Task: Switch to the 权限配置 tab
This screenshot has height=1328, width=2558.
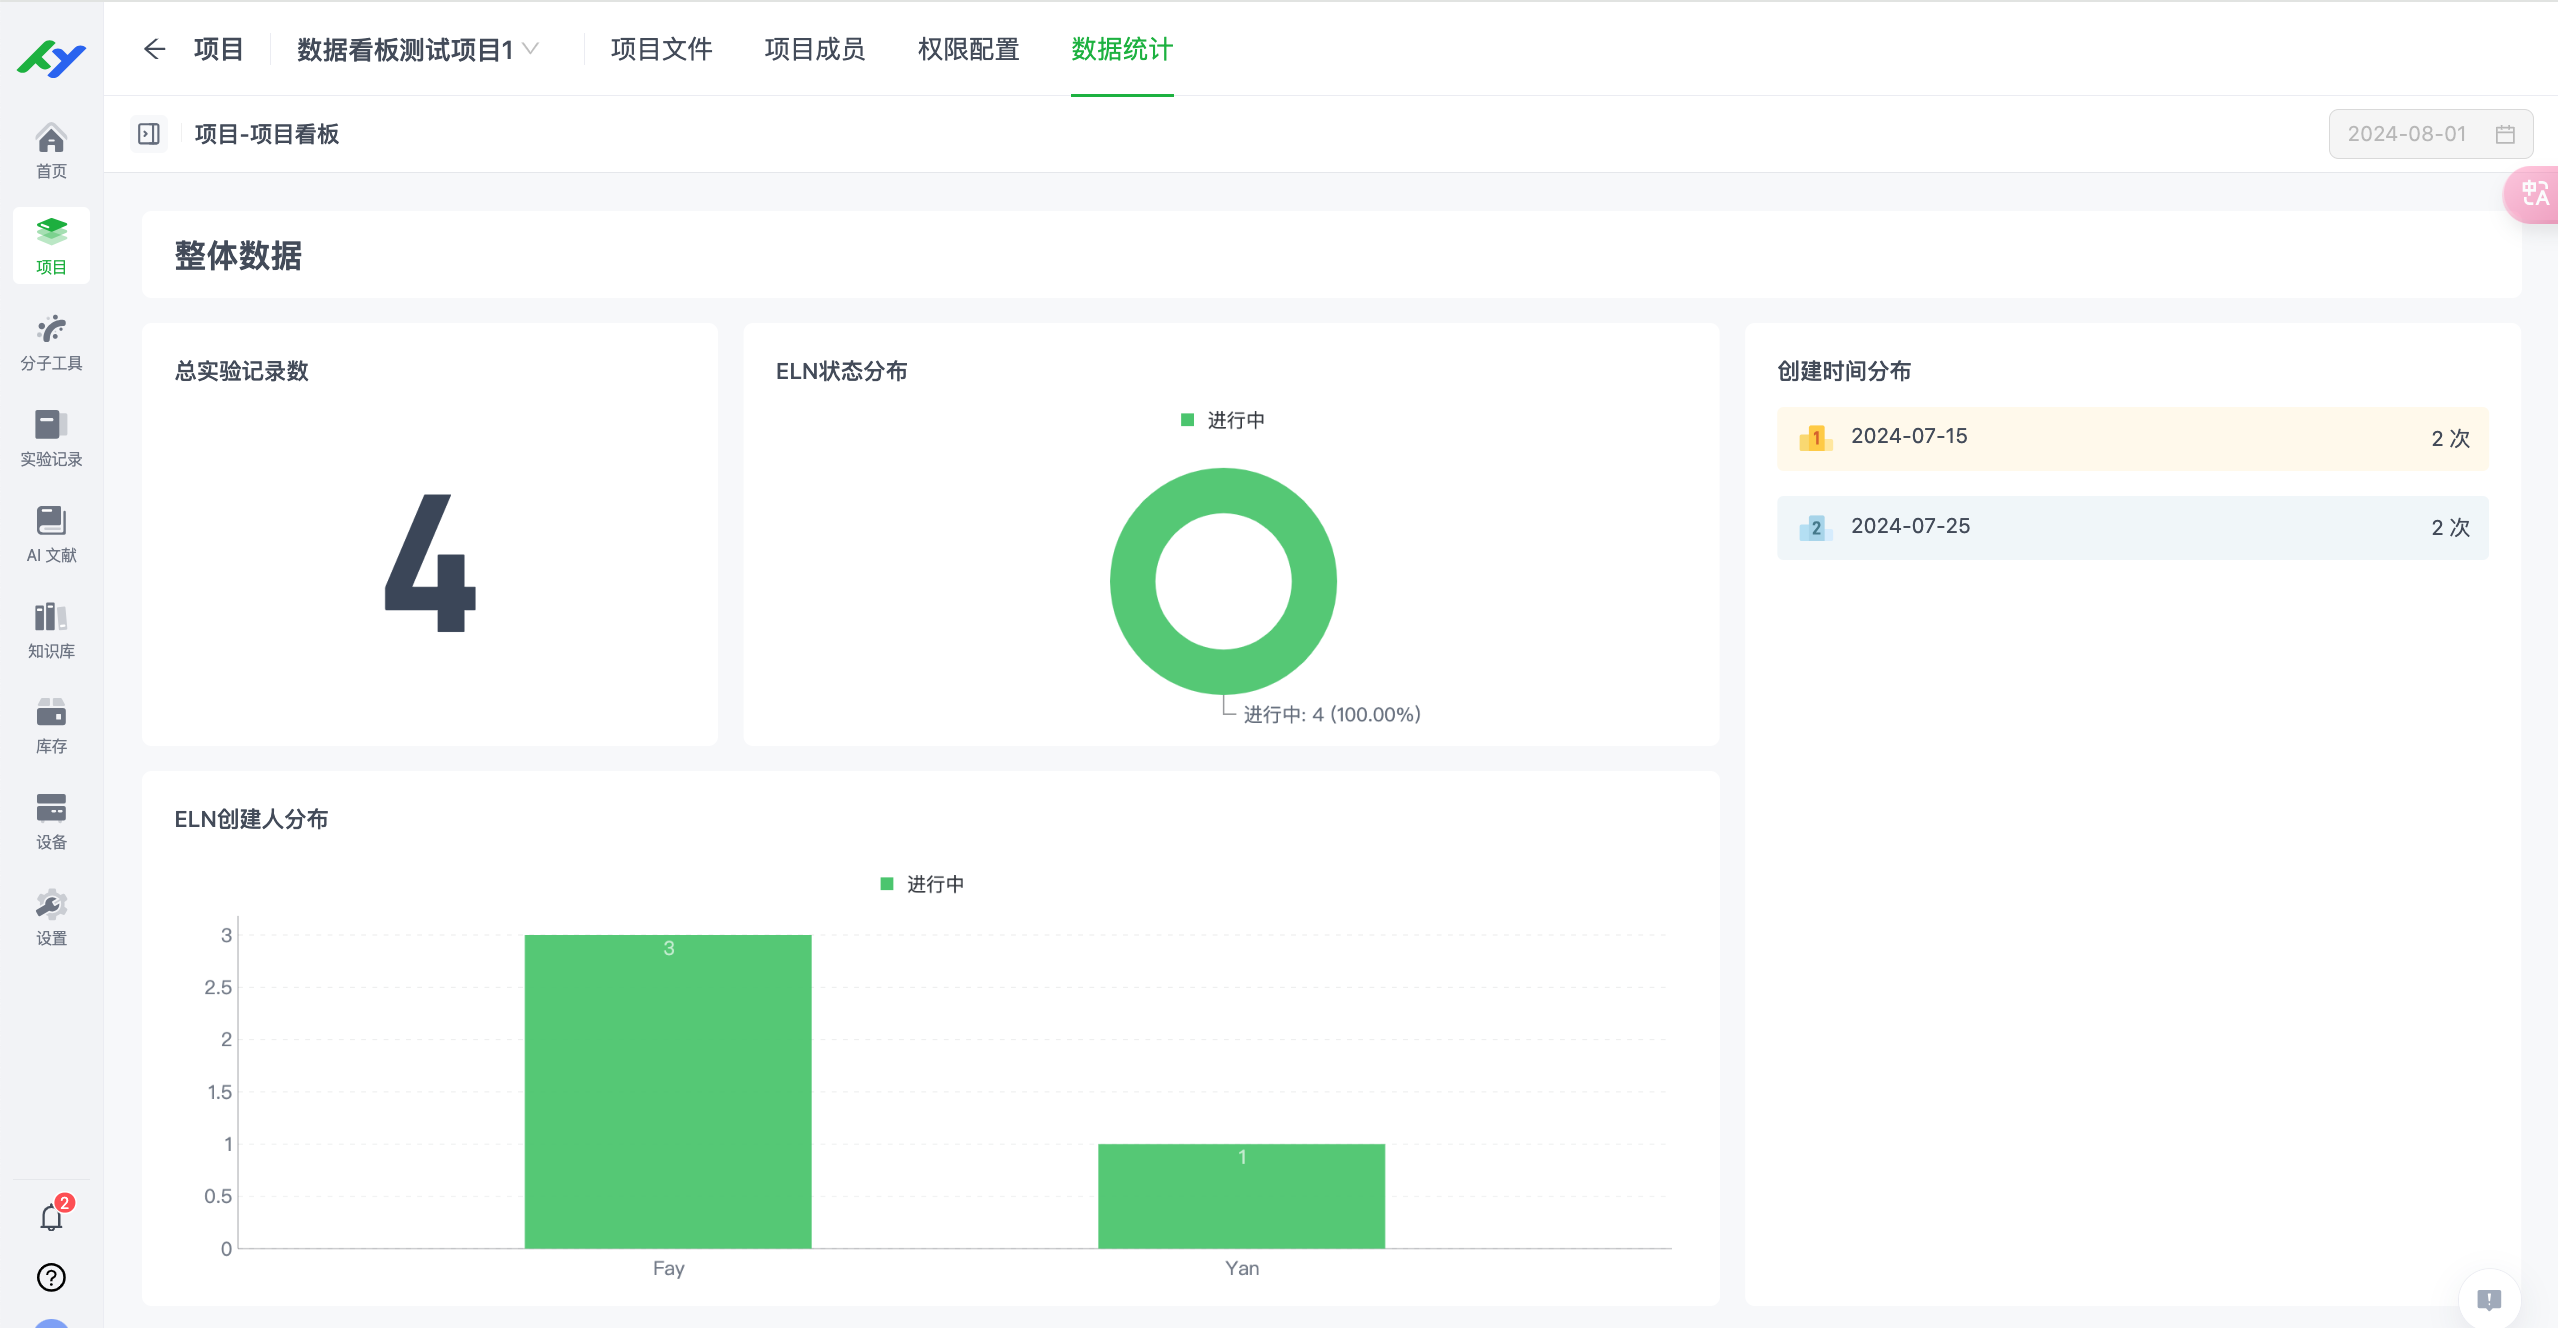Action: [x=968, y=49]
